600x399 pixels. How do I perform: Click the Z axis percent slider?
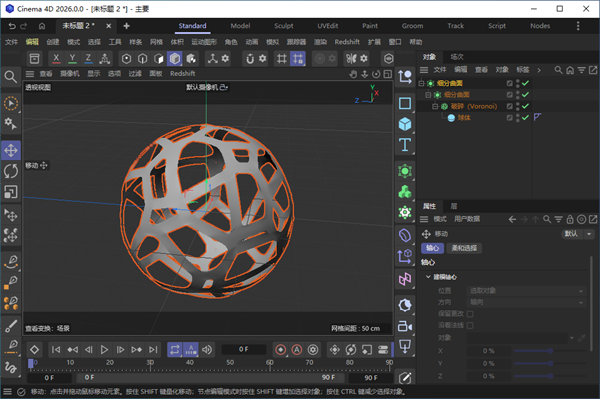point(550,376)
